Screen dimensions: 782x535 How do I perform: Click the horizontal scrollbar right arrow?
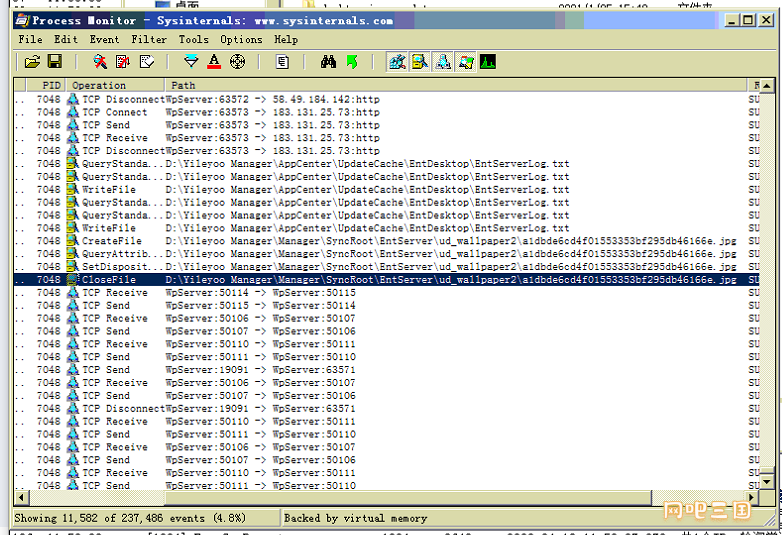coord(752,497)
